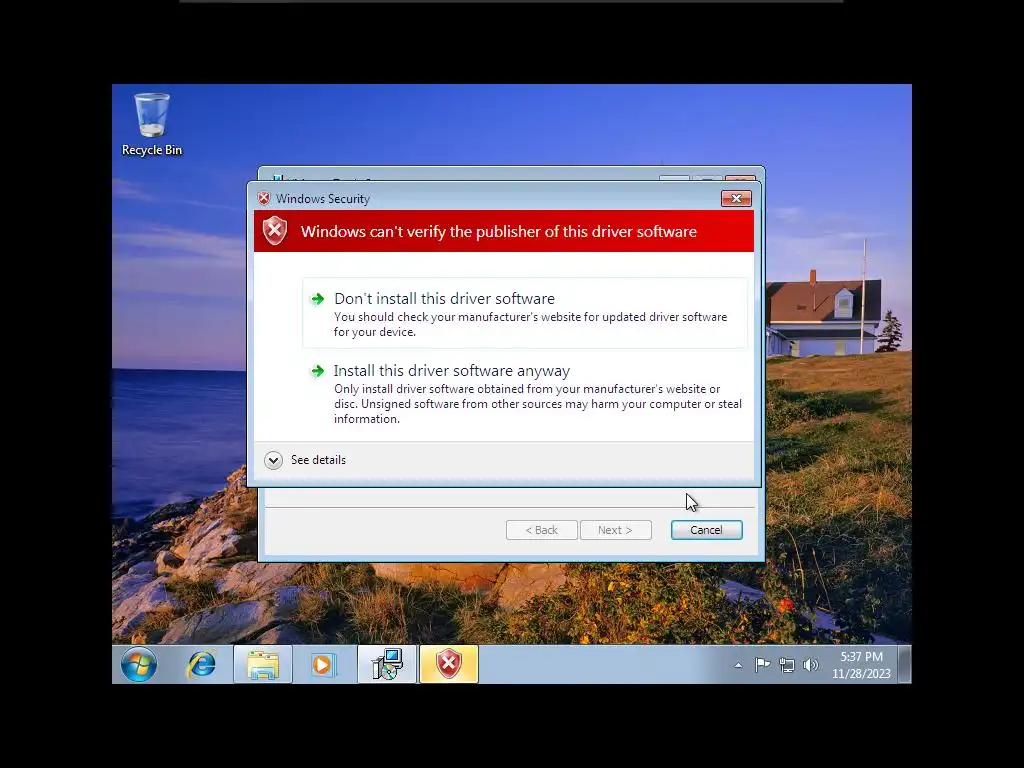Open the Windows Start orb
The height and width of the screenshot is (768, 1024).
pyautogui.click(x=138, y=665)
